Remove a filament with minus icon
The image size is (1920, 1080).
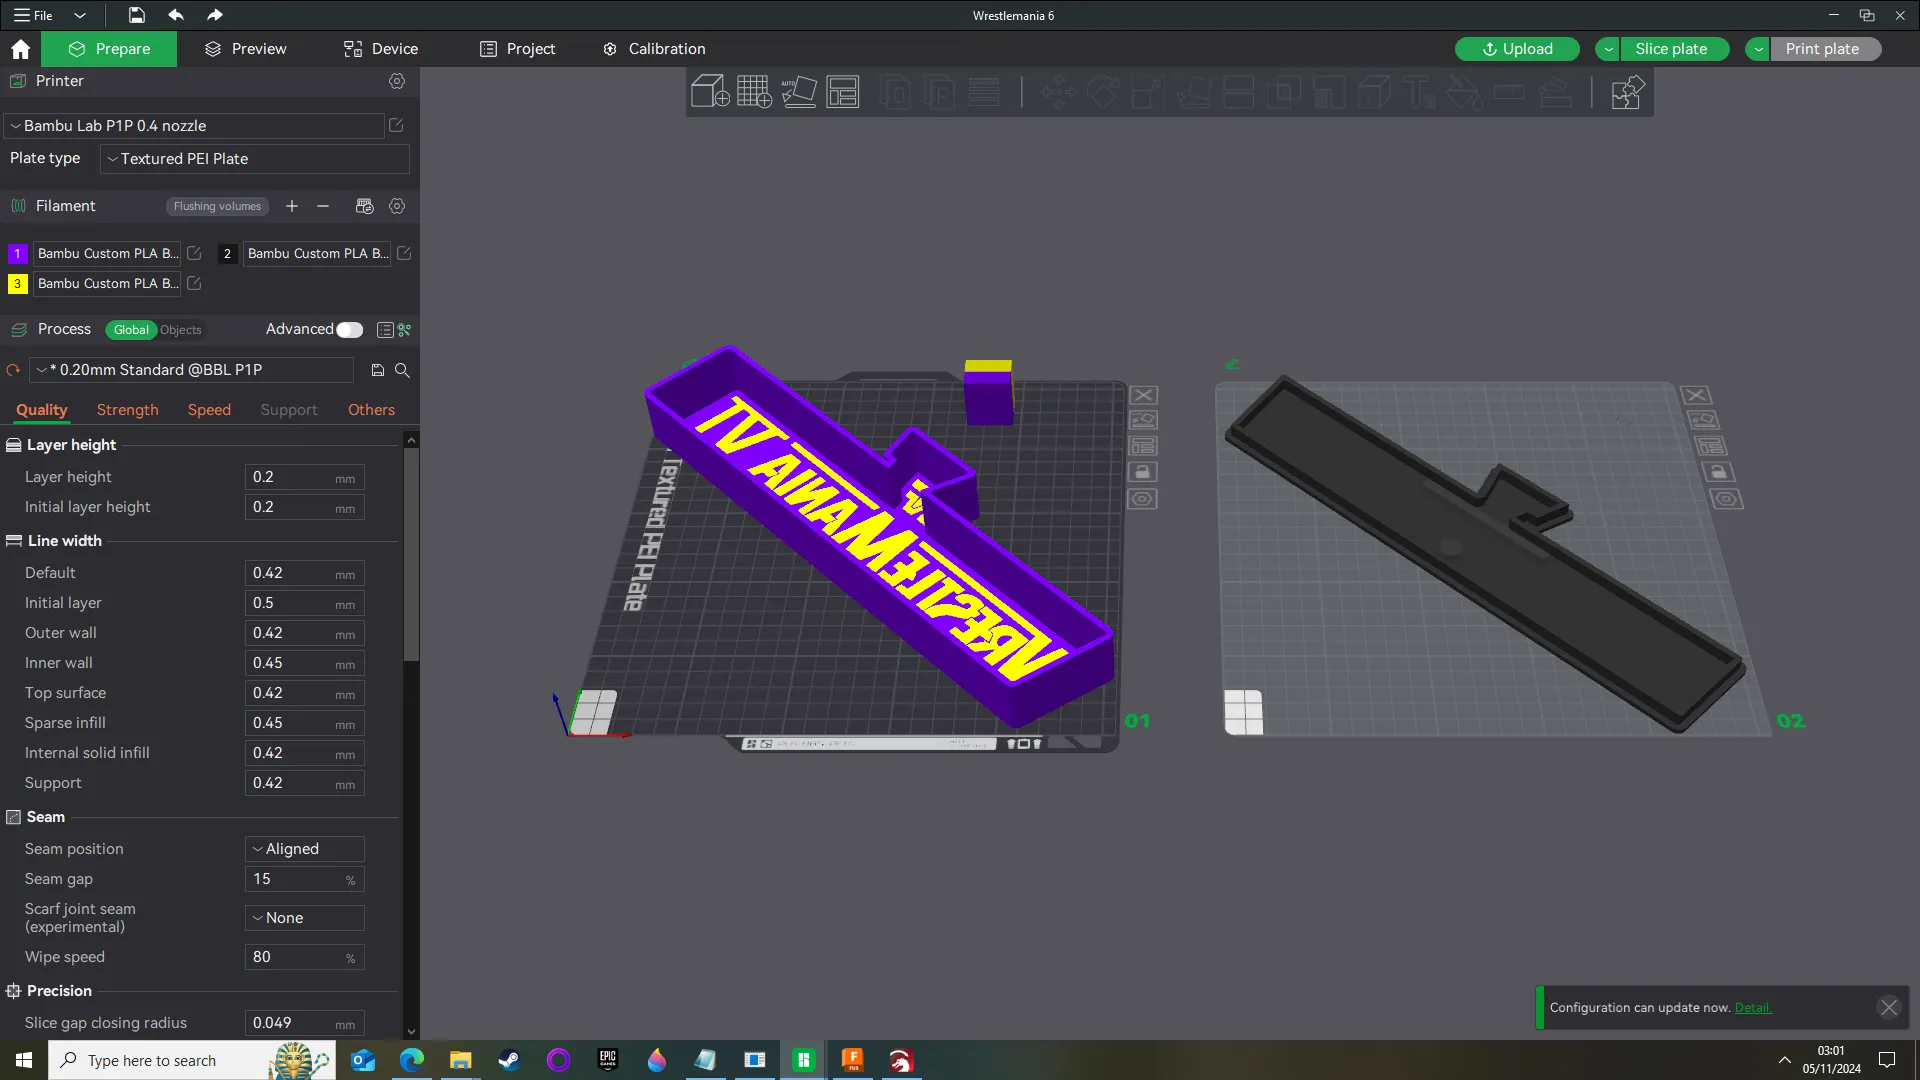pos(323,206)
